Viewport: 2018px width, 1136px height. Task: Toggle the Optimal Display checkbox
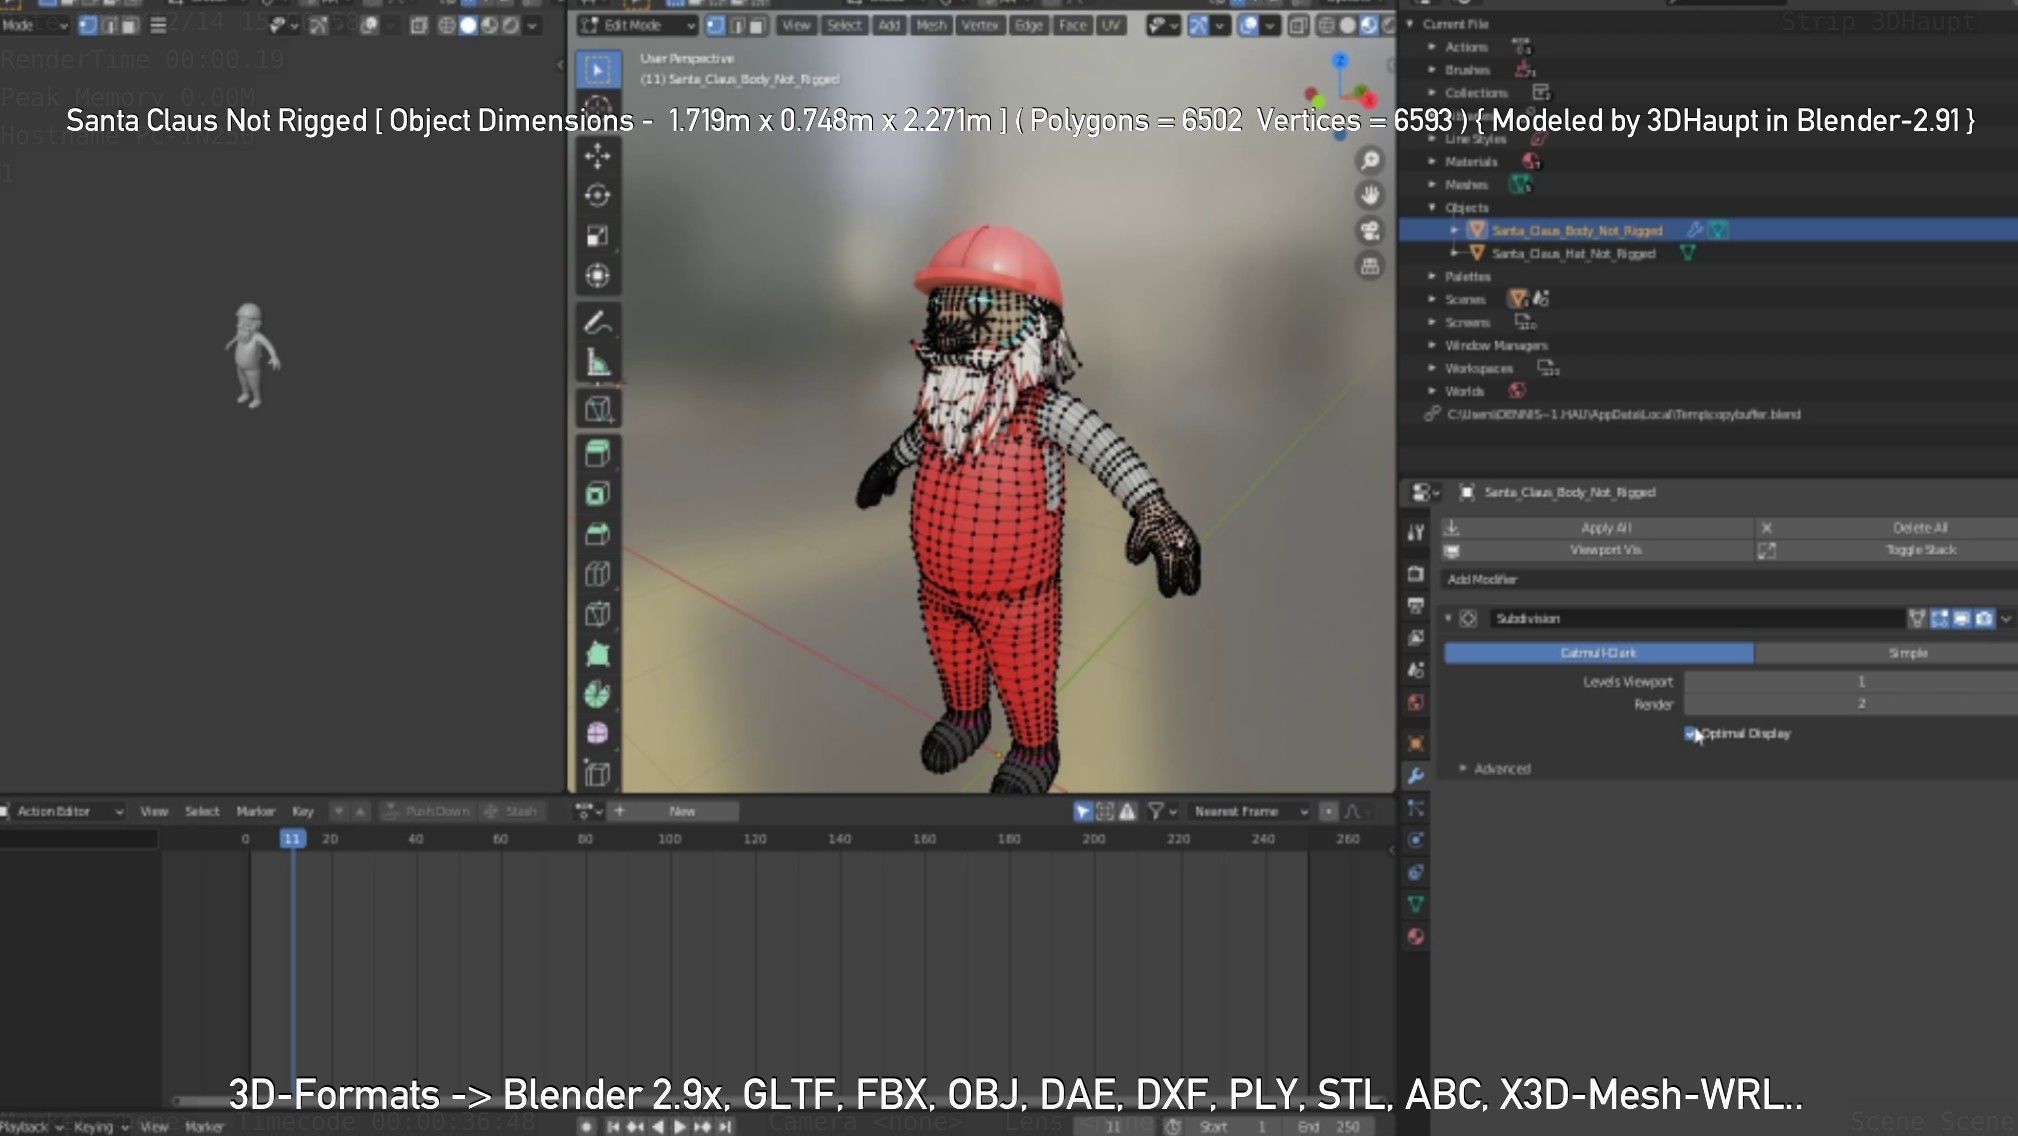coord(1691,734)
